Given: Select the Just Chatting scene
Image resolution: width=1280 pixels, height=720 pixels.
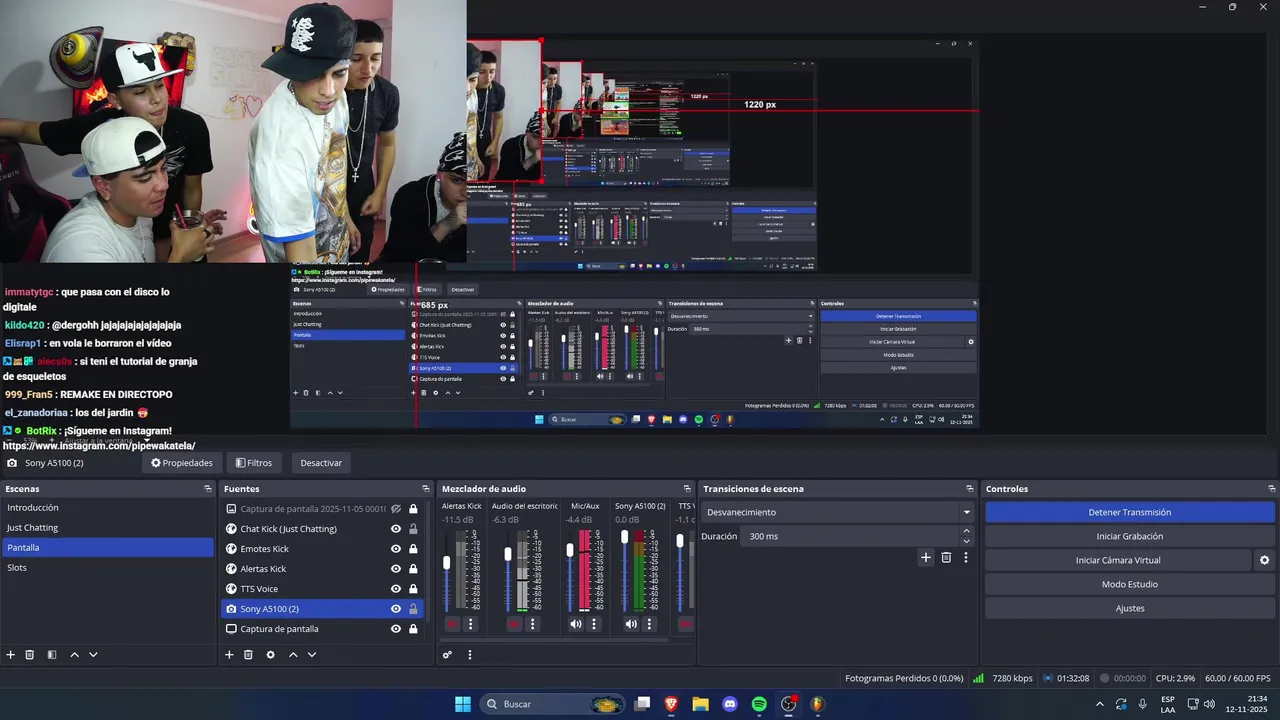Looking at the screenshot, I should [107, 528].
